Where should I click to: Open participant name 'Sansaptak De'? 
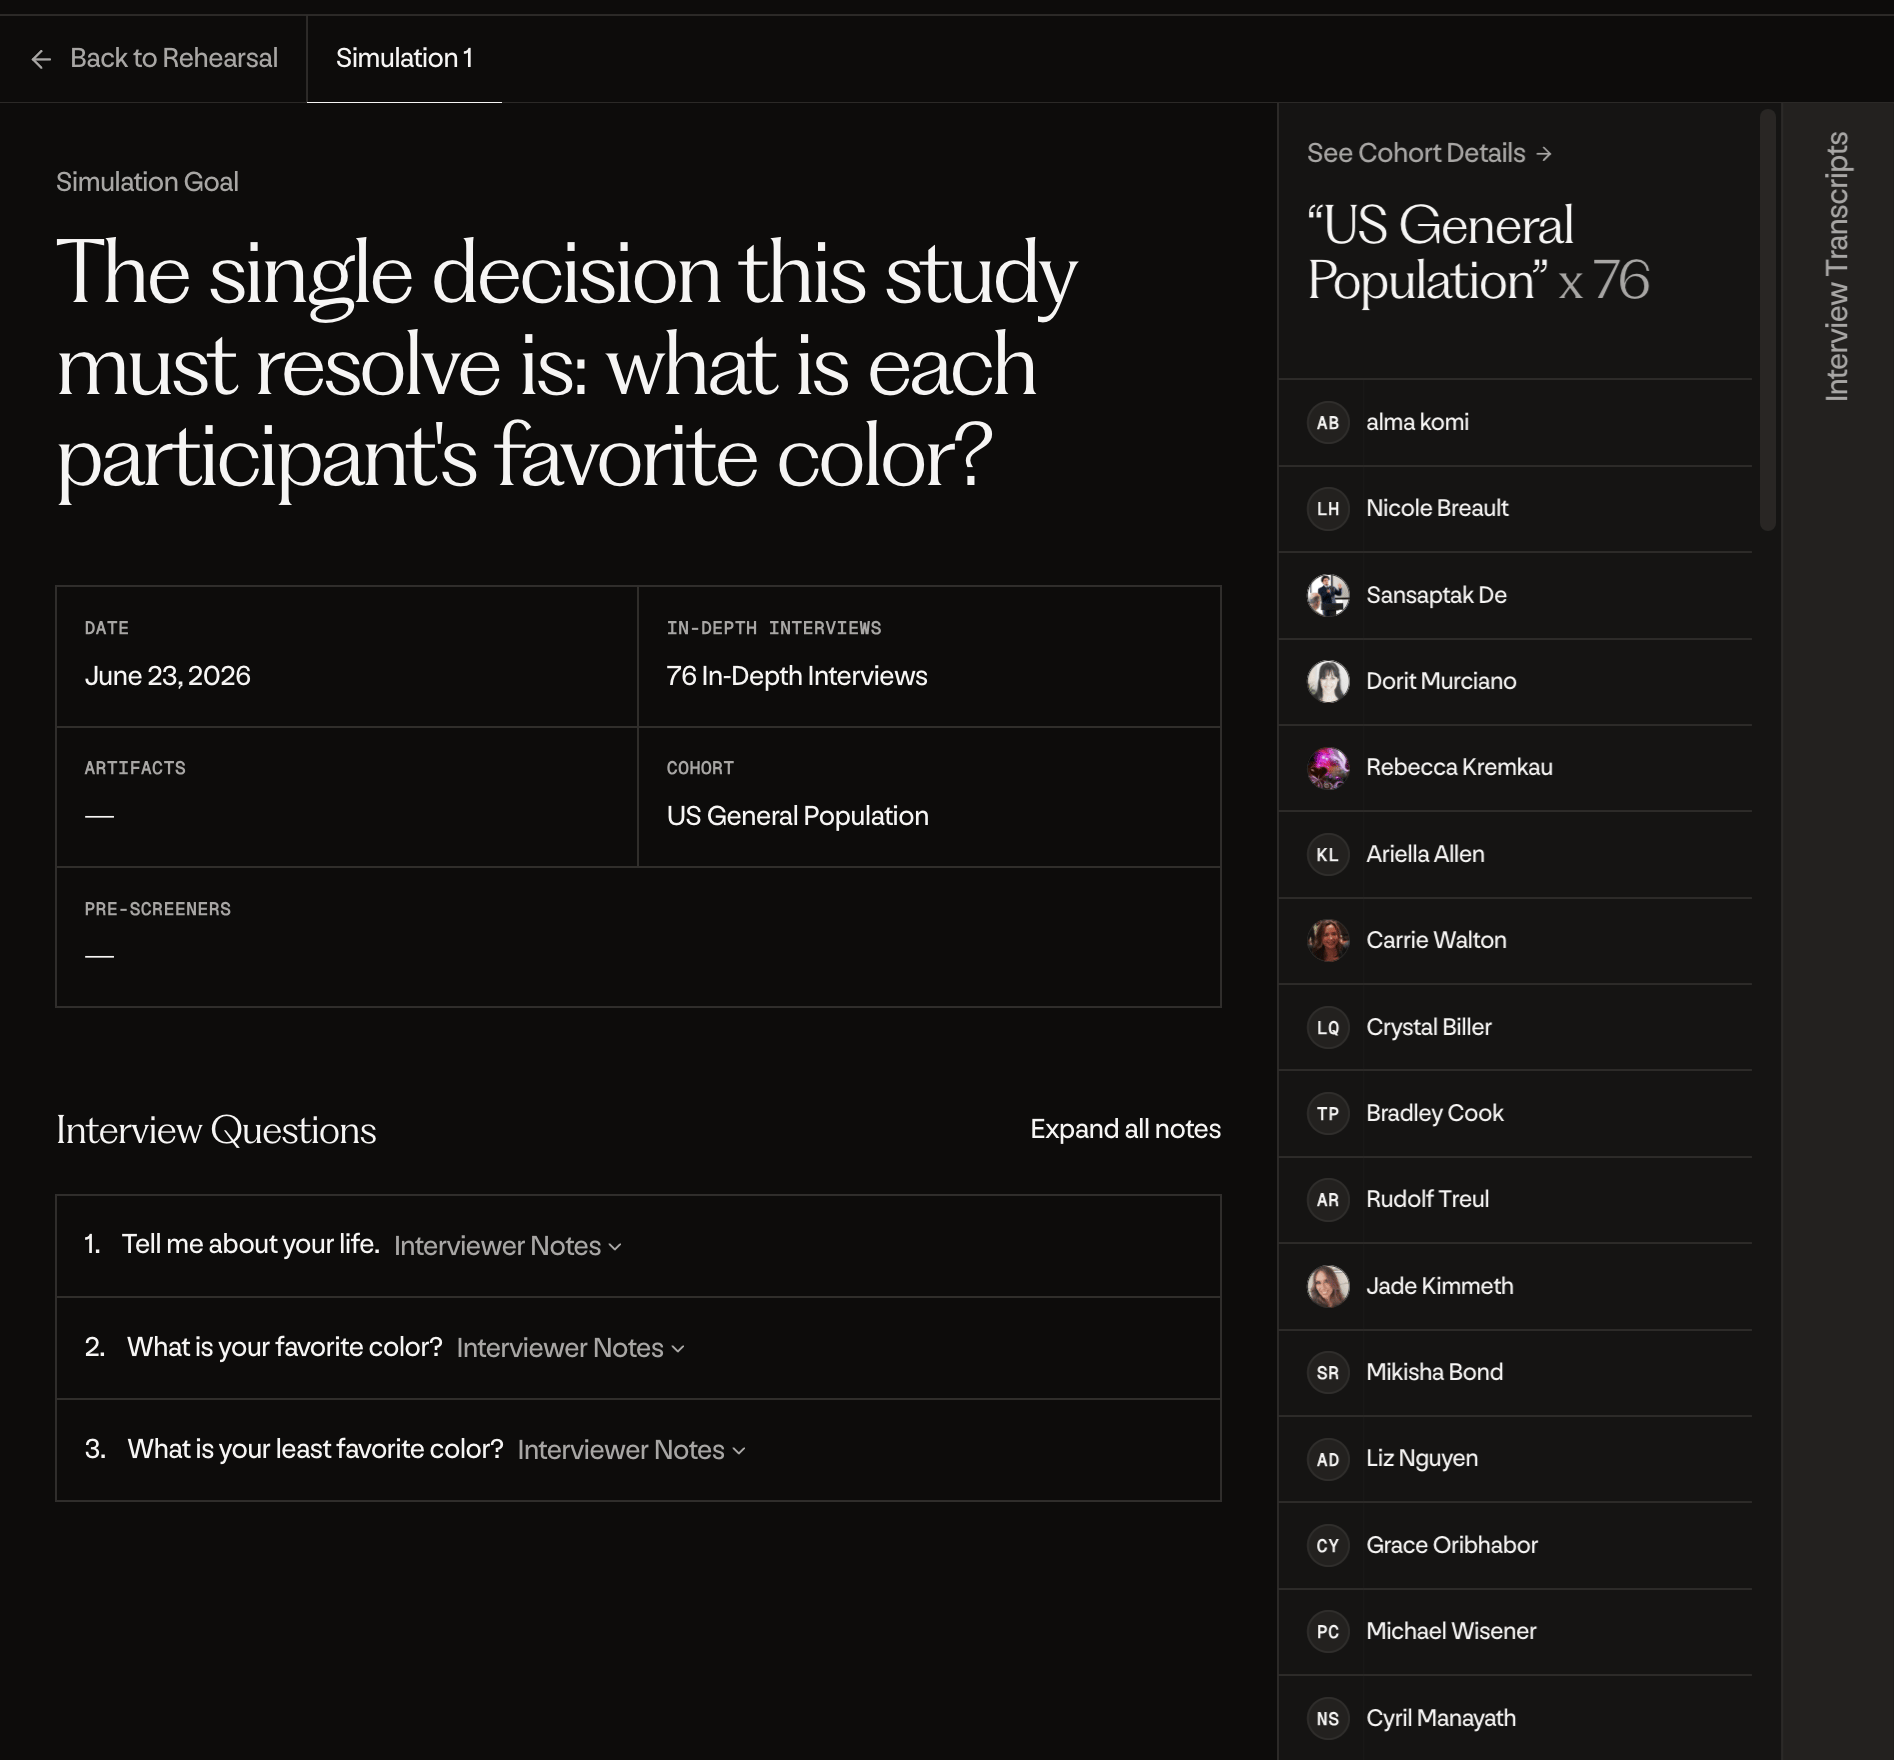click(1437, 596)
